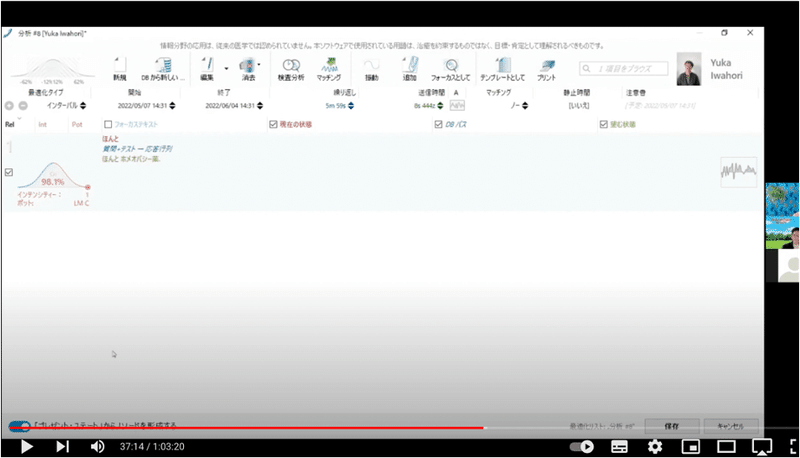The image size is (800, 458).
Task: Click the plus circle icon above the Rel column
Action: (9, 106)
